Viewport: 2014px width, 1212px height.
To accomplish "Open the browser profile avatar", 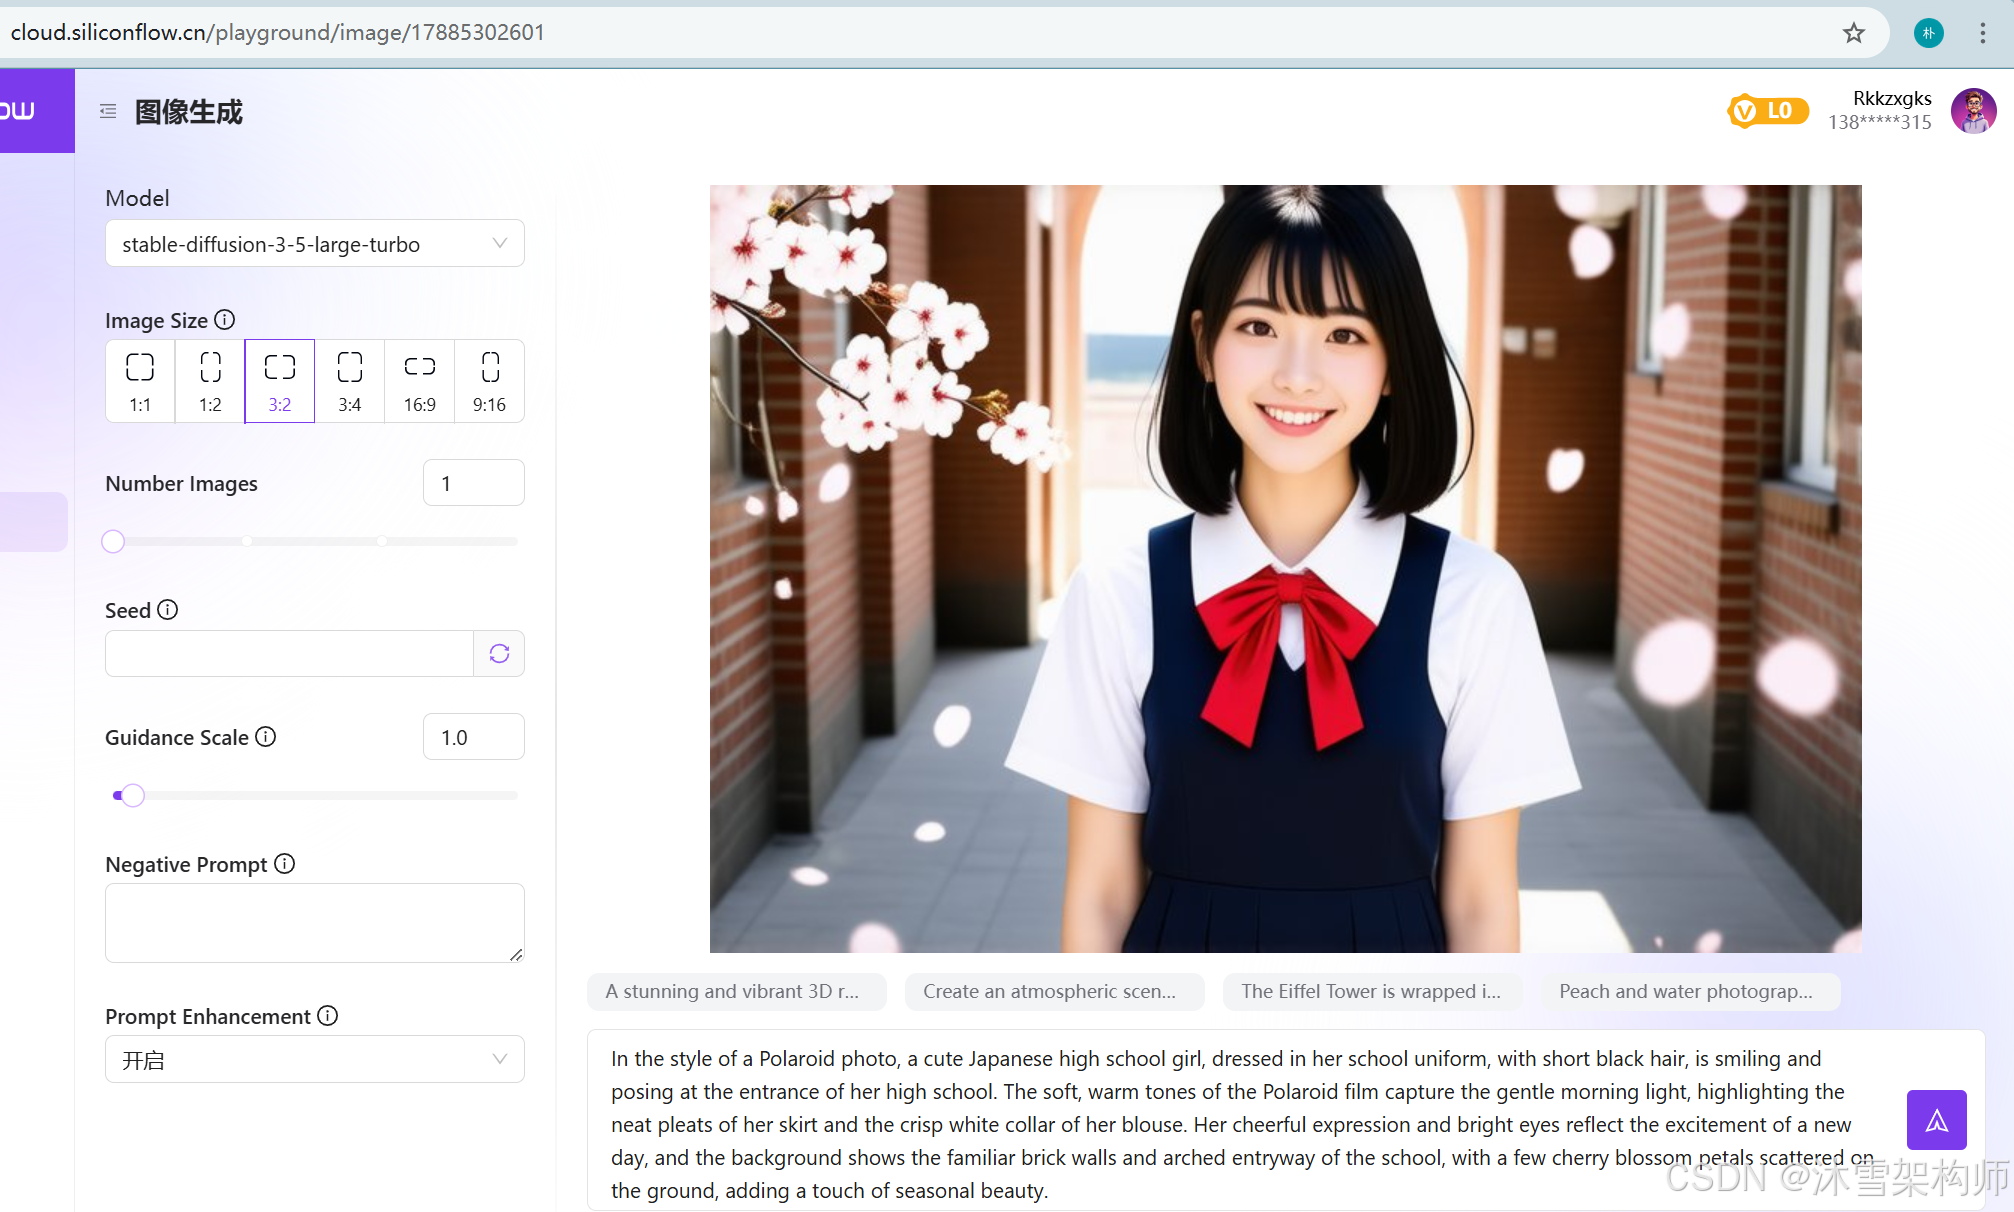I will [x=1929, y=33].
